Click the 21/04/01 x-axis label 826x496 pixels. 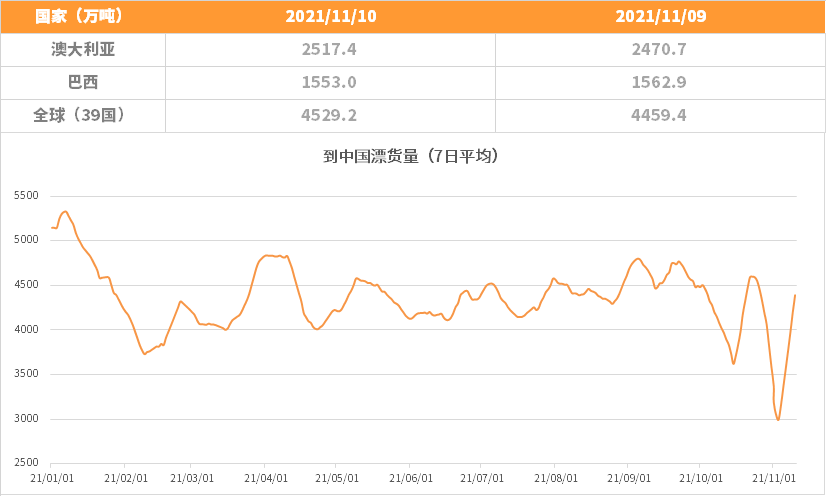266,478
